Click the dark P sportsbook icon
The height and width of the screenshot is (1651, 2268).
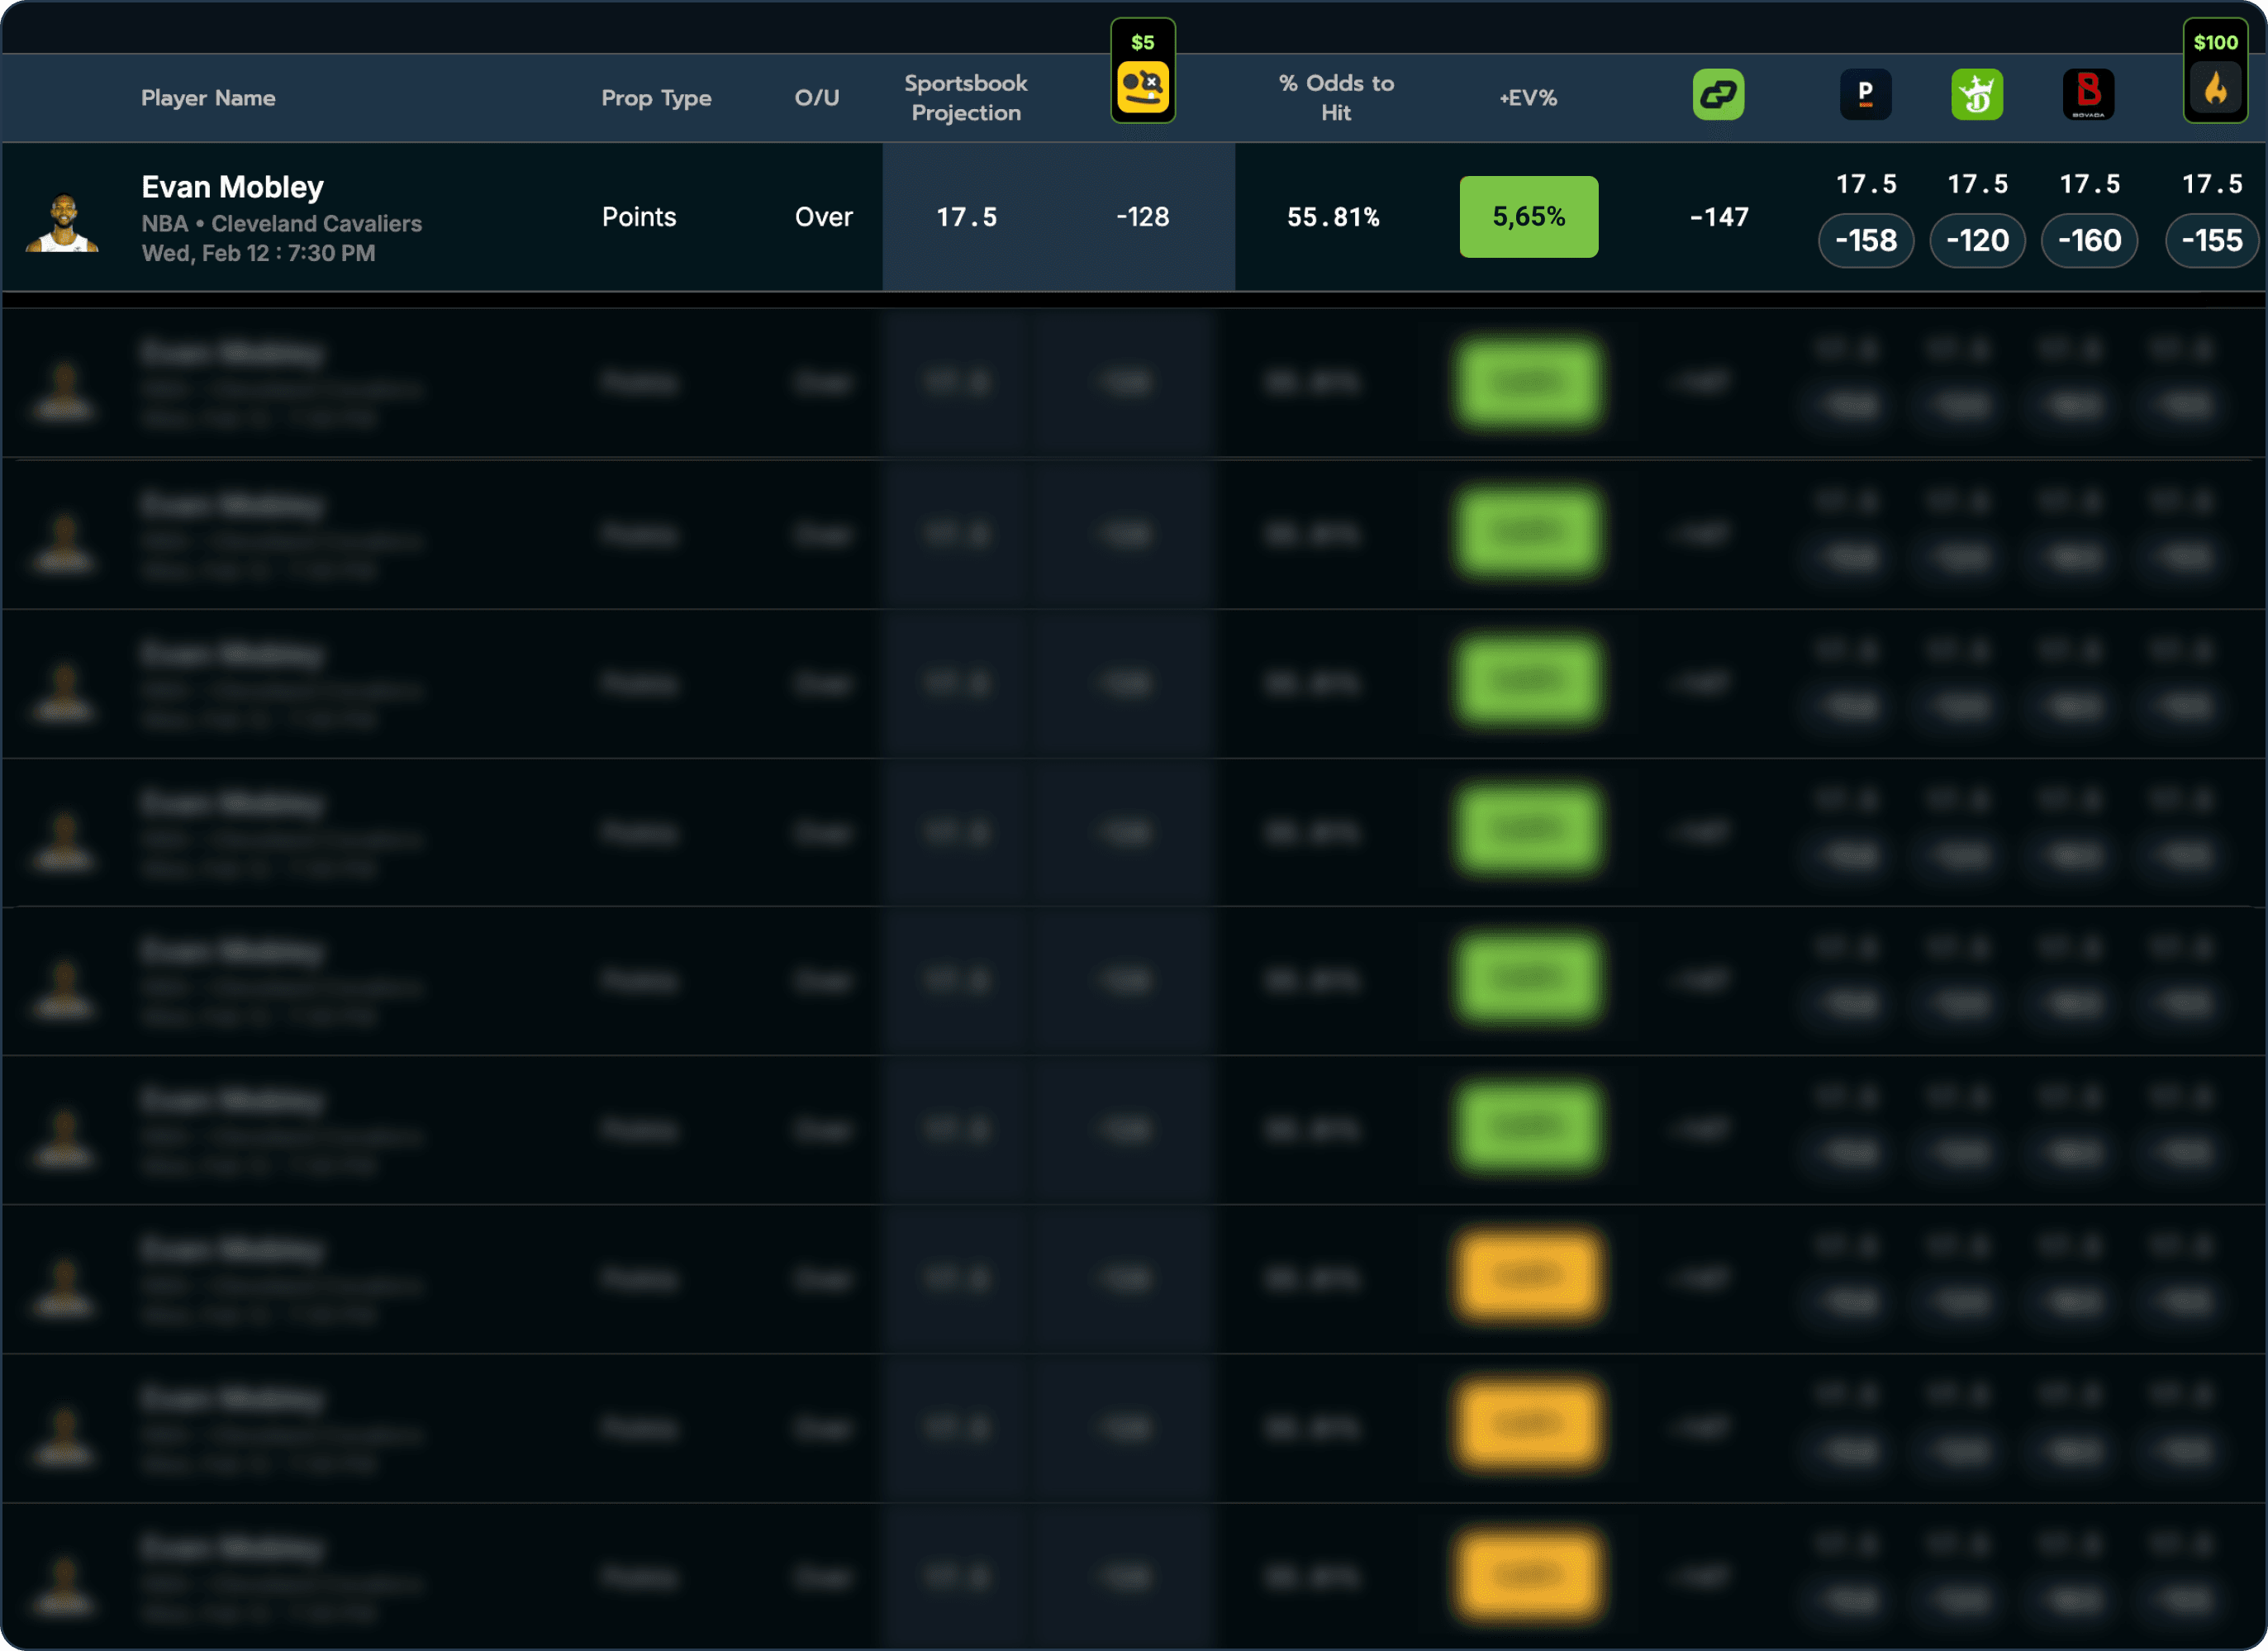pos(1865,95)
